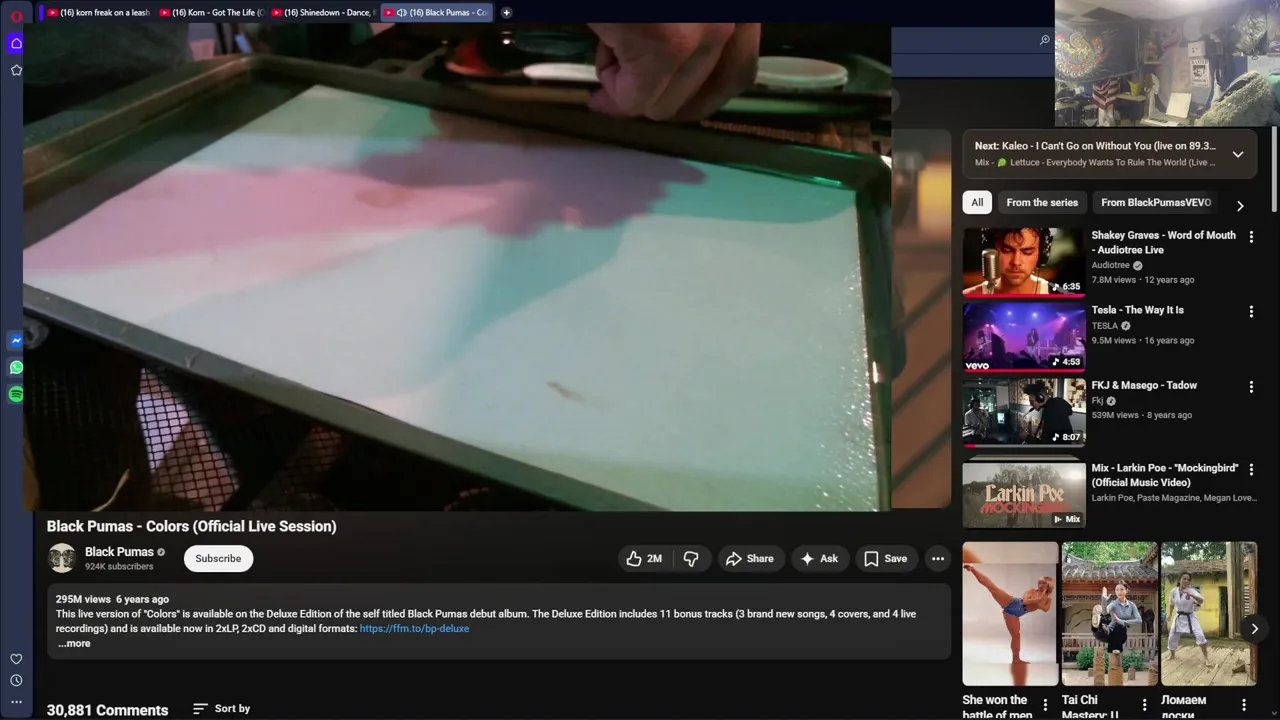Expand the Next playlist queue chevron
Screen dimensions: 1280x720
coord(1238,154)
